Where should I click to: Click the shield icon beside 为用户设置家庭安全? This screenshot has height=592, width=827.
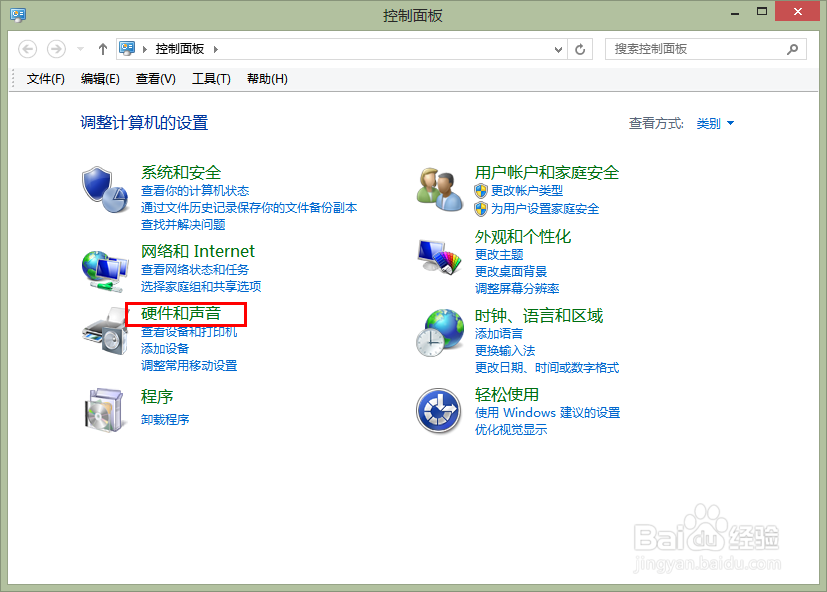point(480,209)
